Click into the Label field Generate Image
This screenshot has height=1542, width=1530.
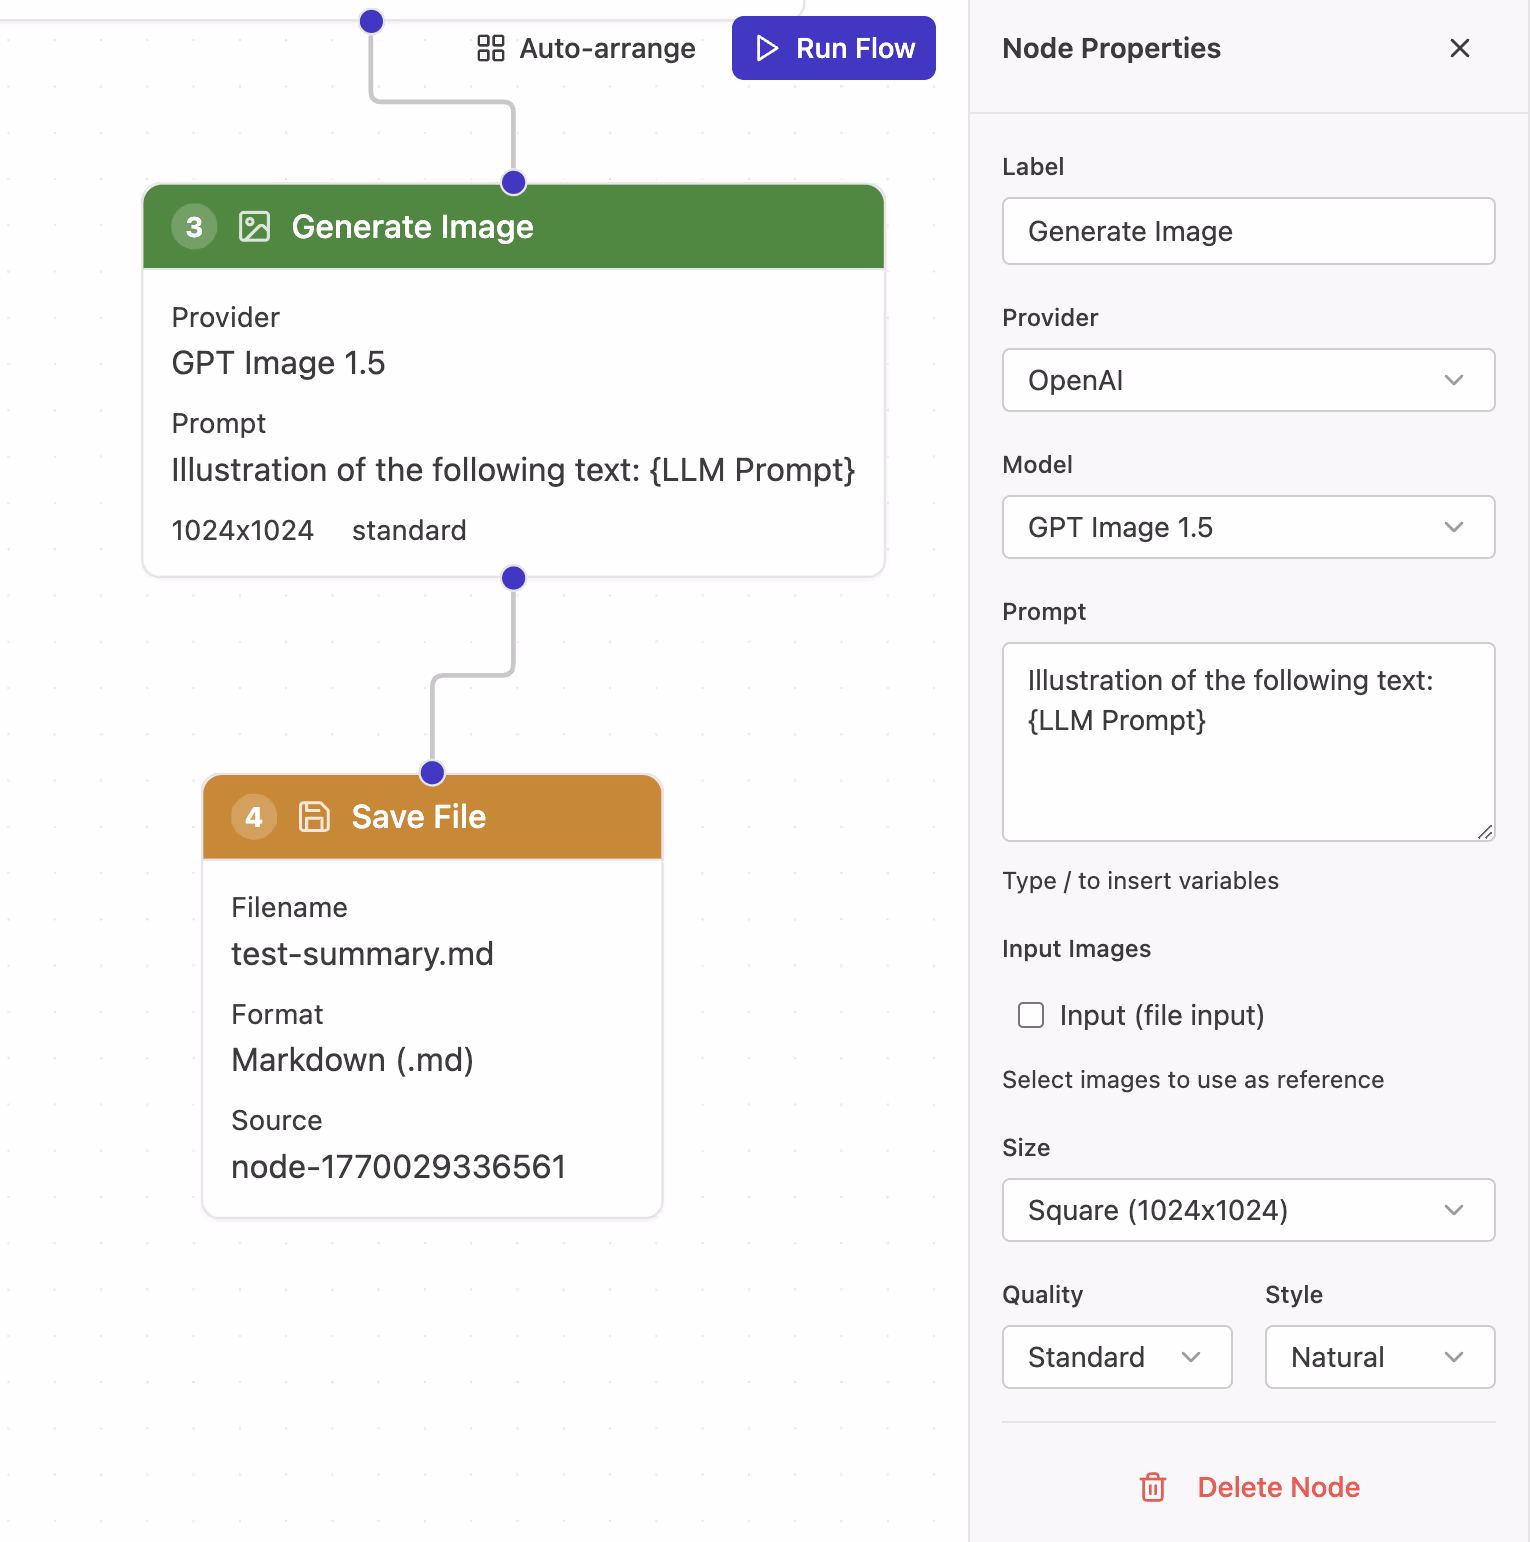1248,231
